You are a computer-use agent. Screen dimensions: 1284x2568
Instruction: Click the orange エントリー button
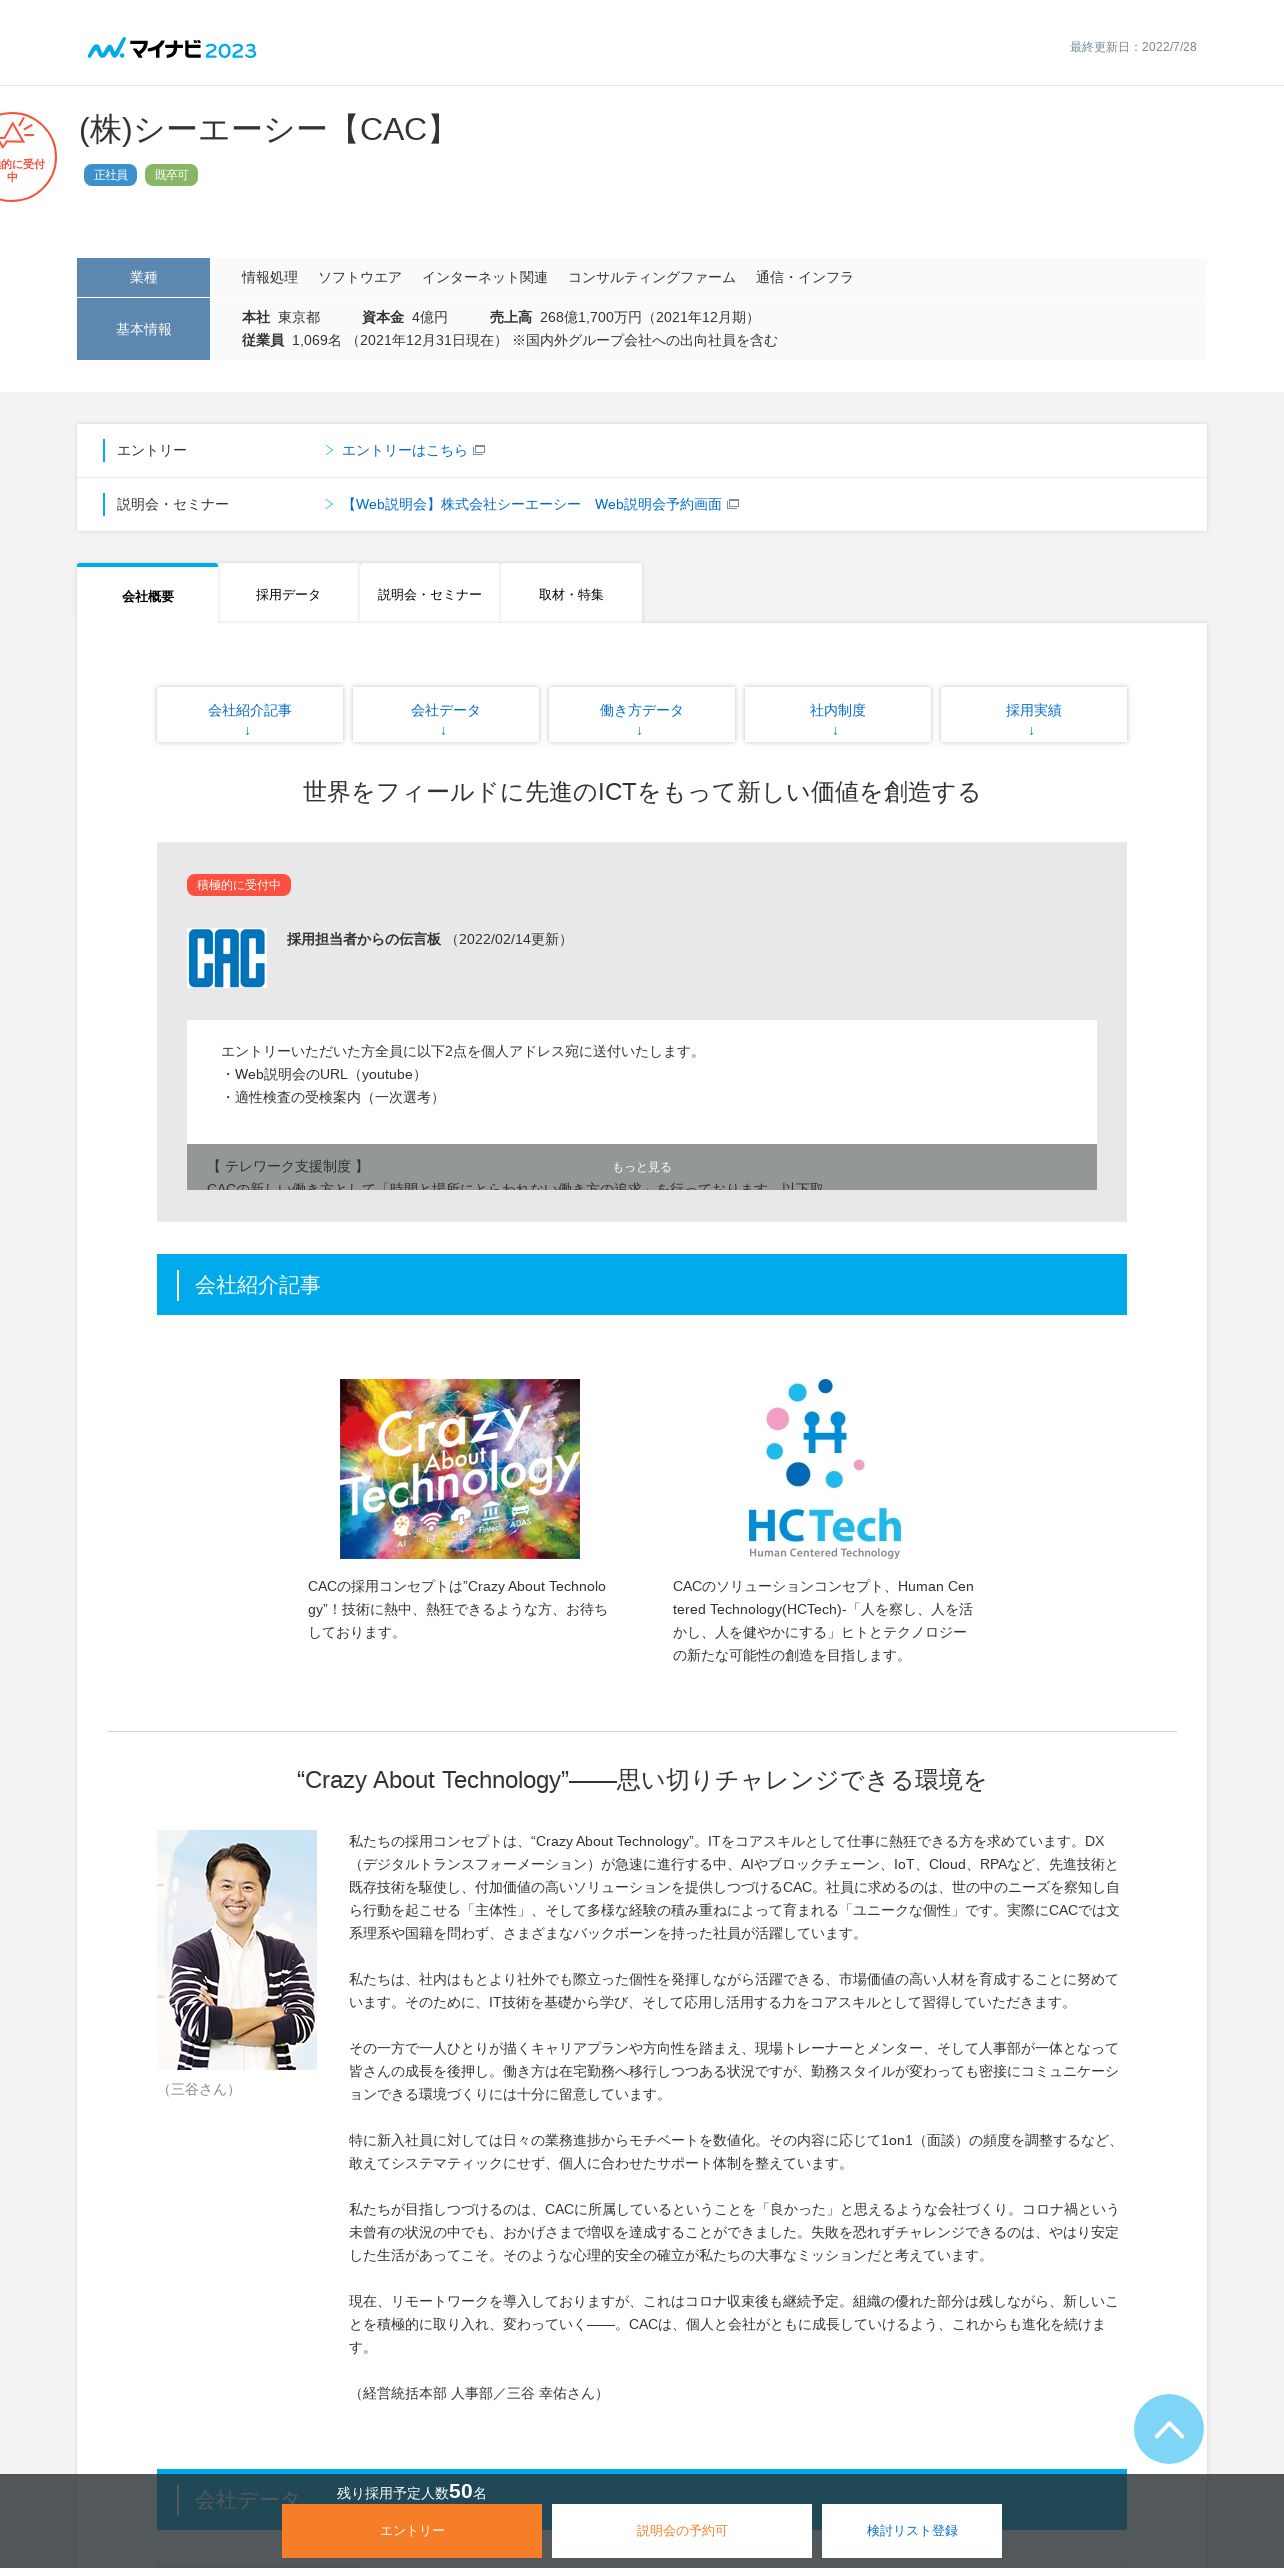[412, 2530]
